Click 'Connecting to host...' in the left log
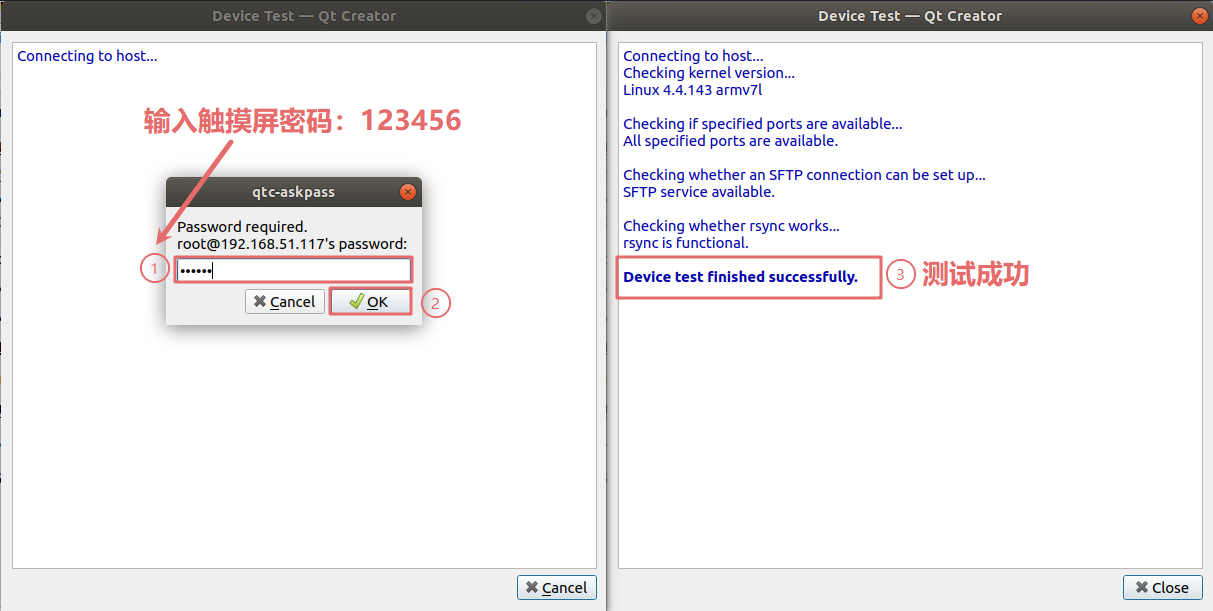The image size is (1213, 611). (x=87, y=56)
